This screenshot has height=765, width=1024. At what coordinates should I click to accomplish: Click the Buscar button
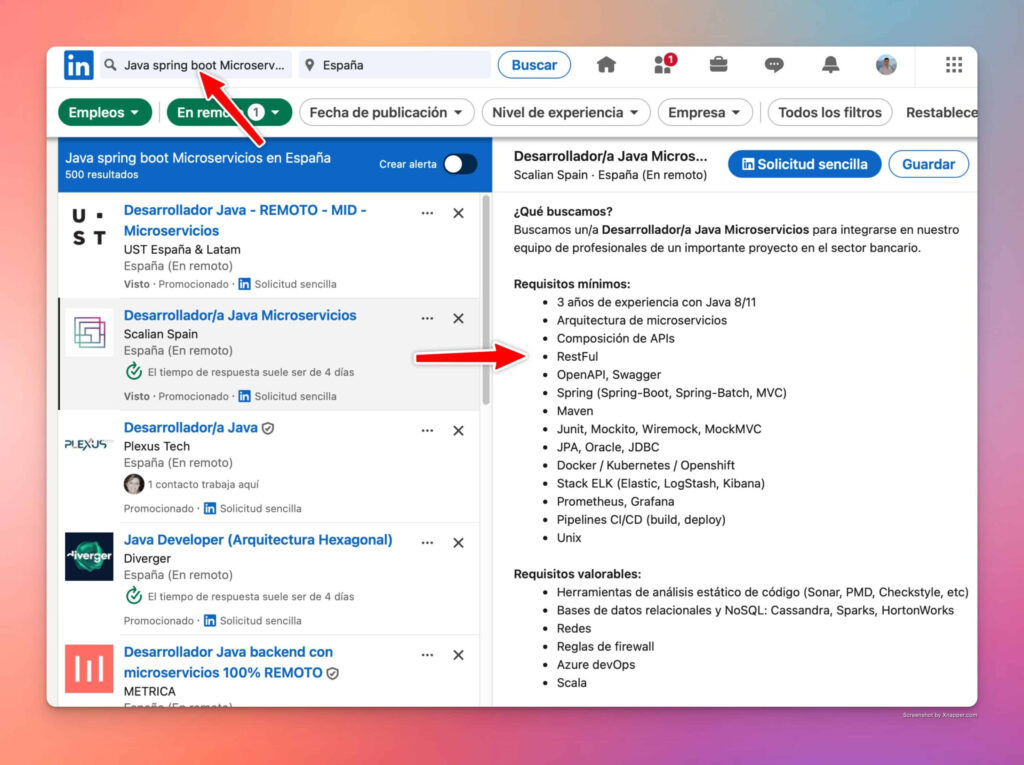(x=534, y=65)
